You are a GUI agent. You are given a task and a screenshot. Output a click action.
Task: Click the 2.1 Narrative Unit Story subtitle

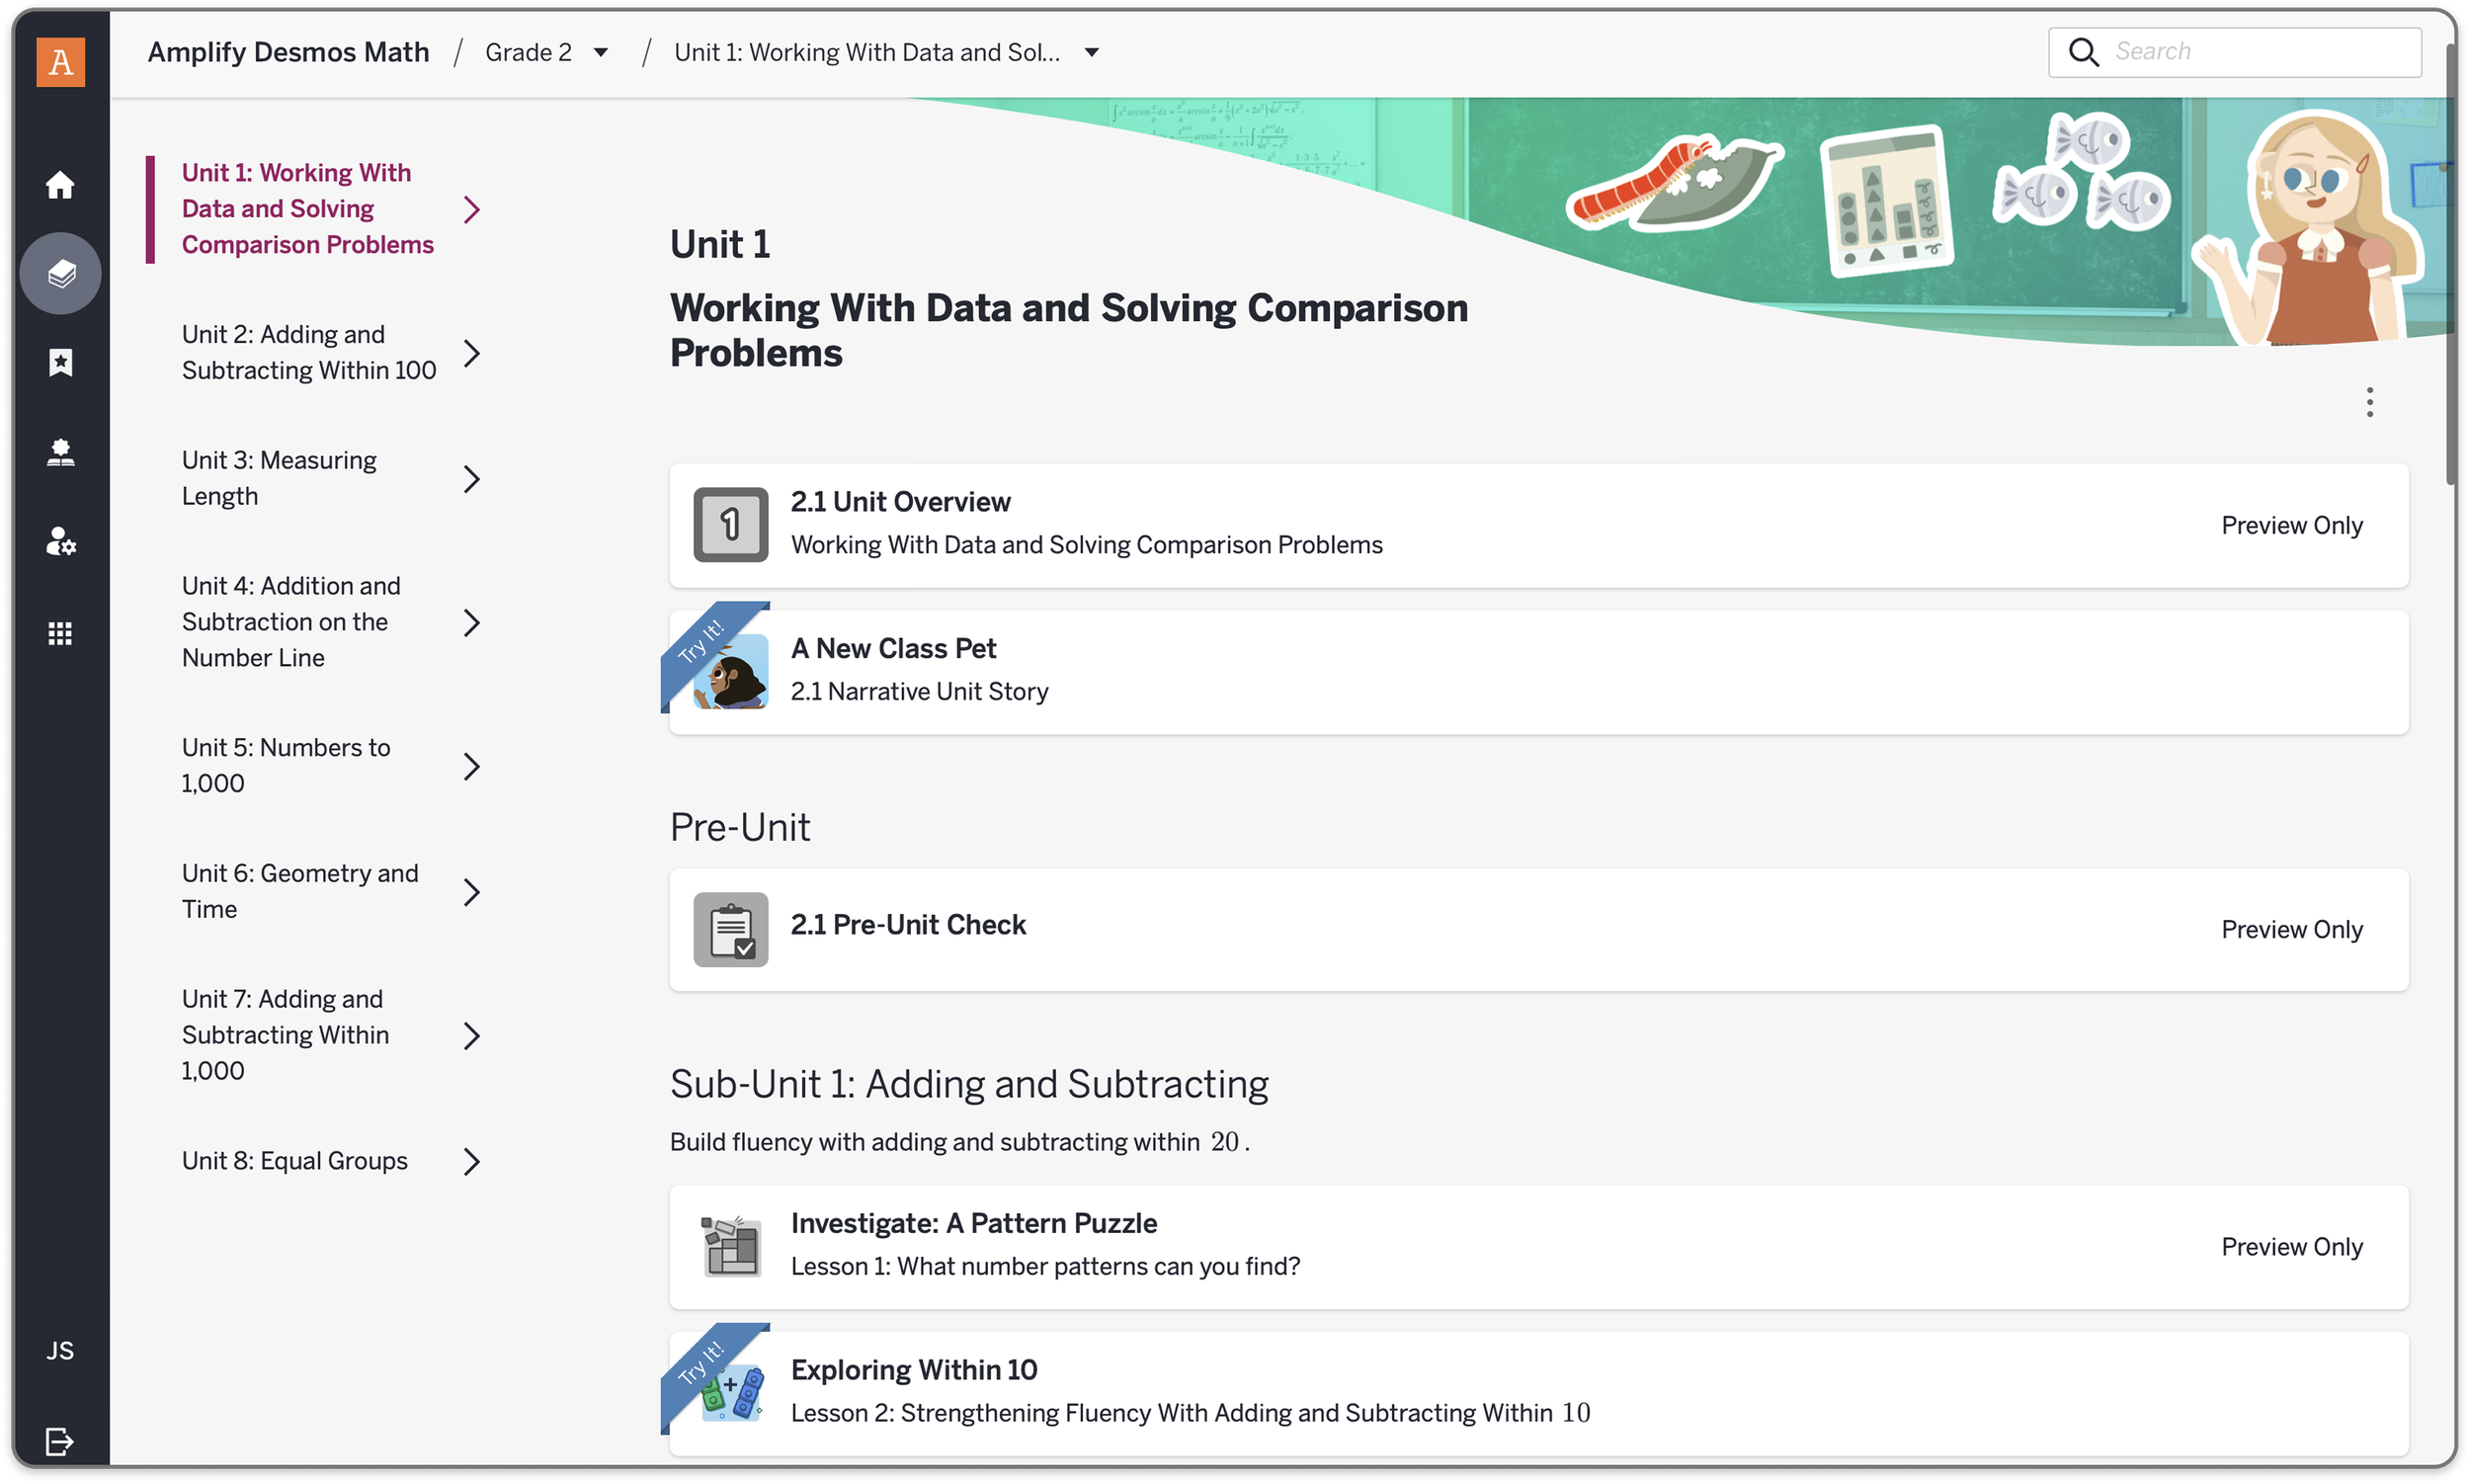click(x=919, y=692)
